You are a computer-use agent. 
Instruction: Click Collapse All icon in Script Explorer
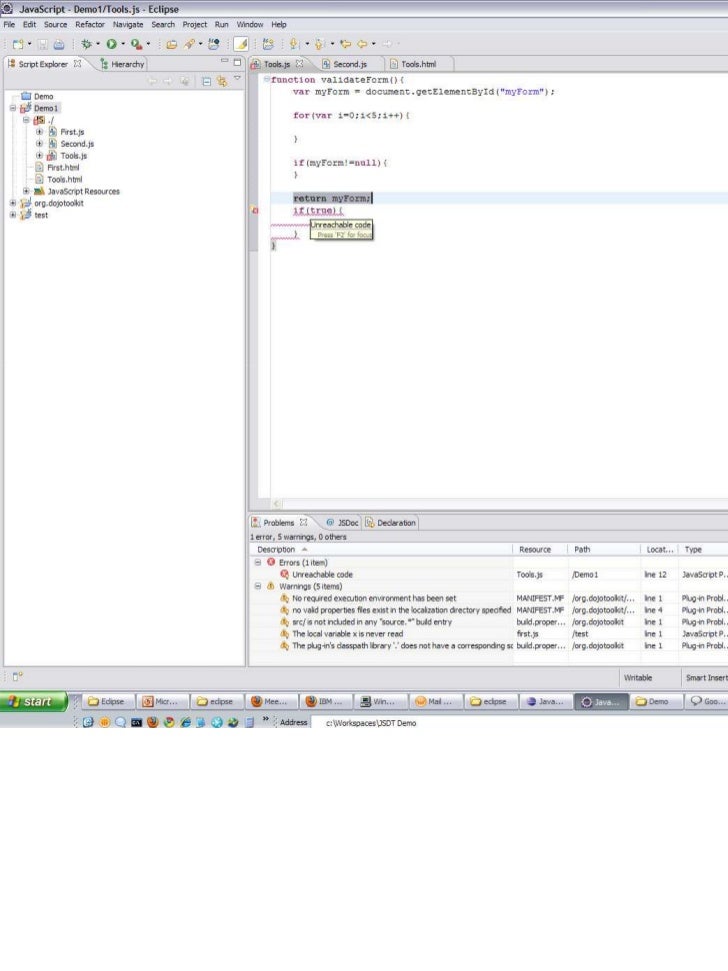(206, 82)
